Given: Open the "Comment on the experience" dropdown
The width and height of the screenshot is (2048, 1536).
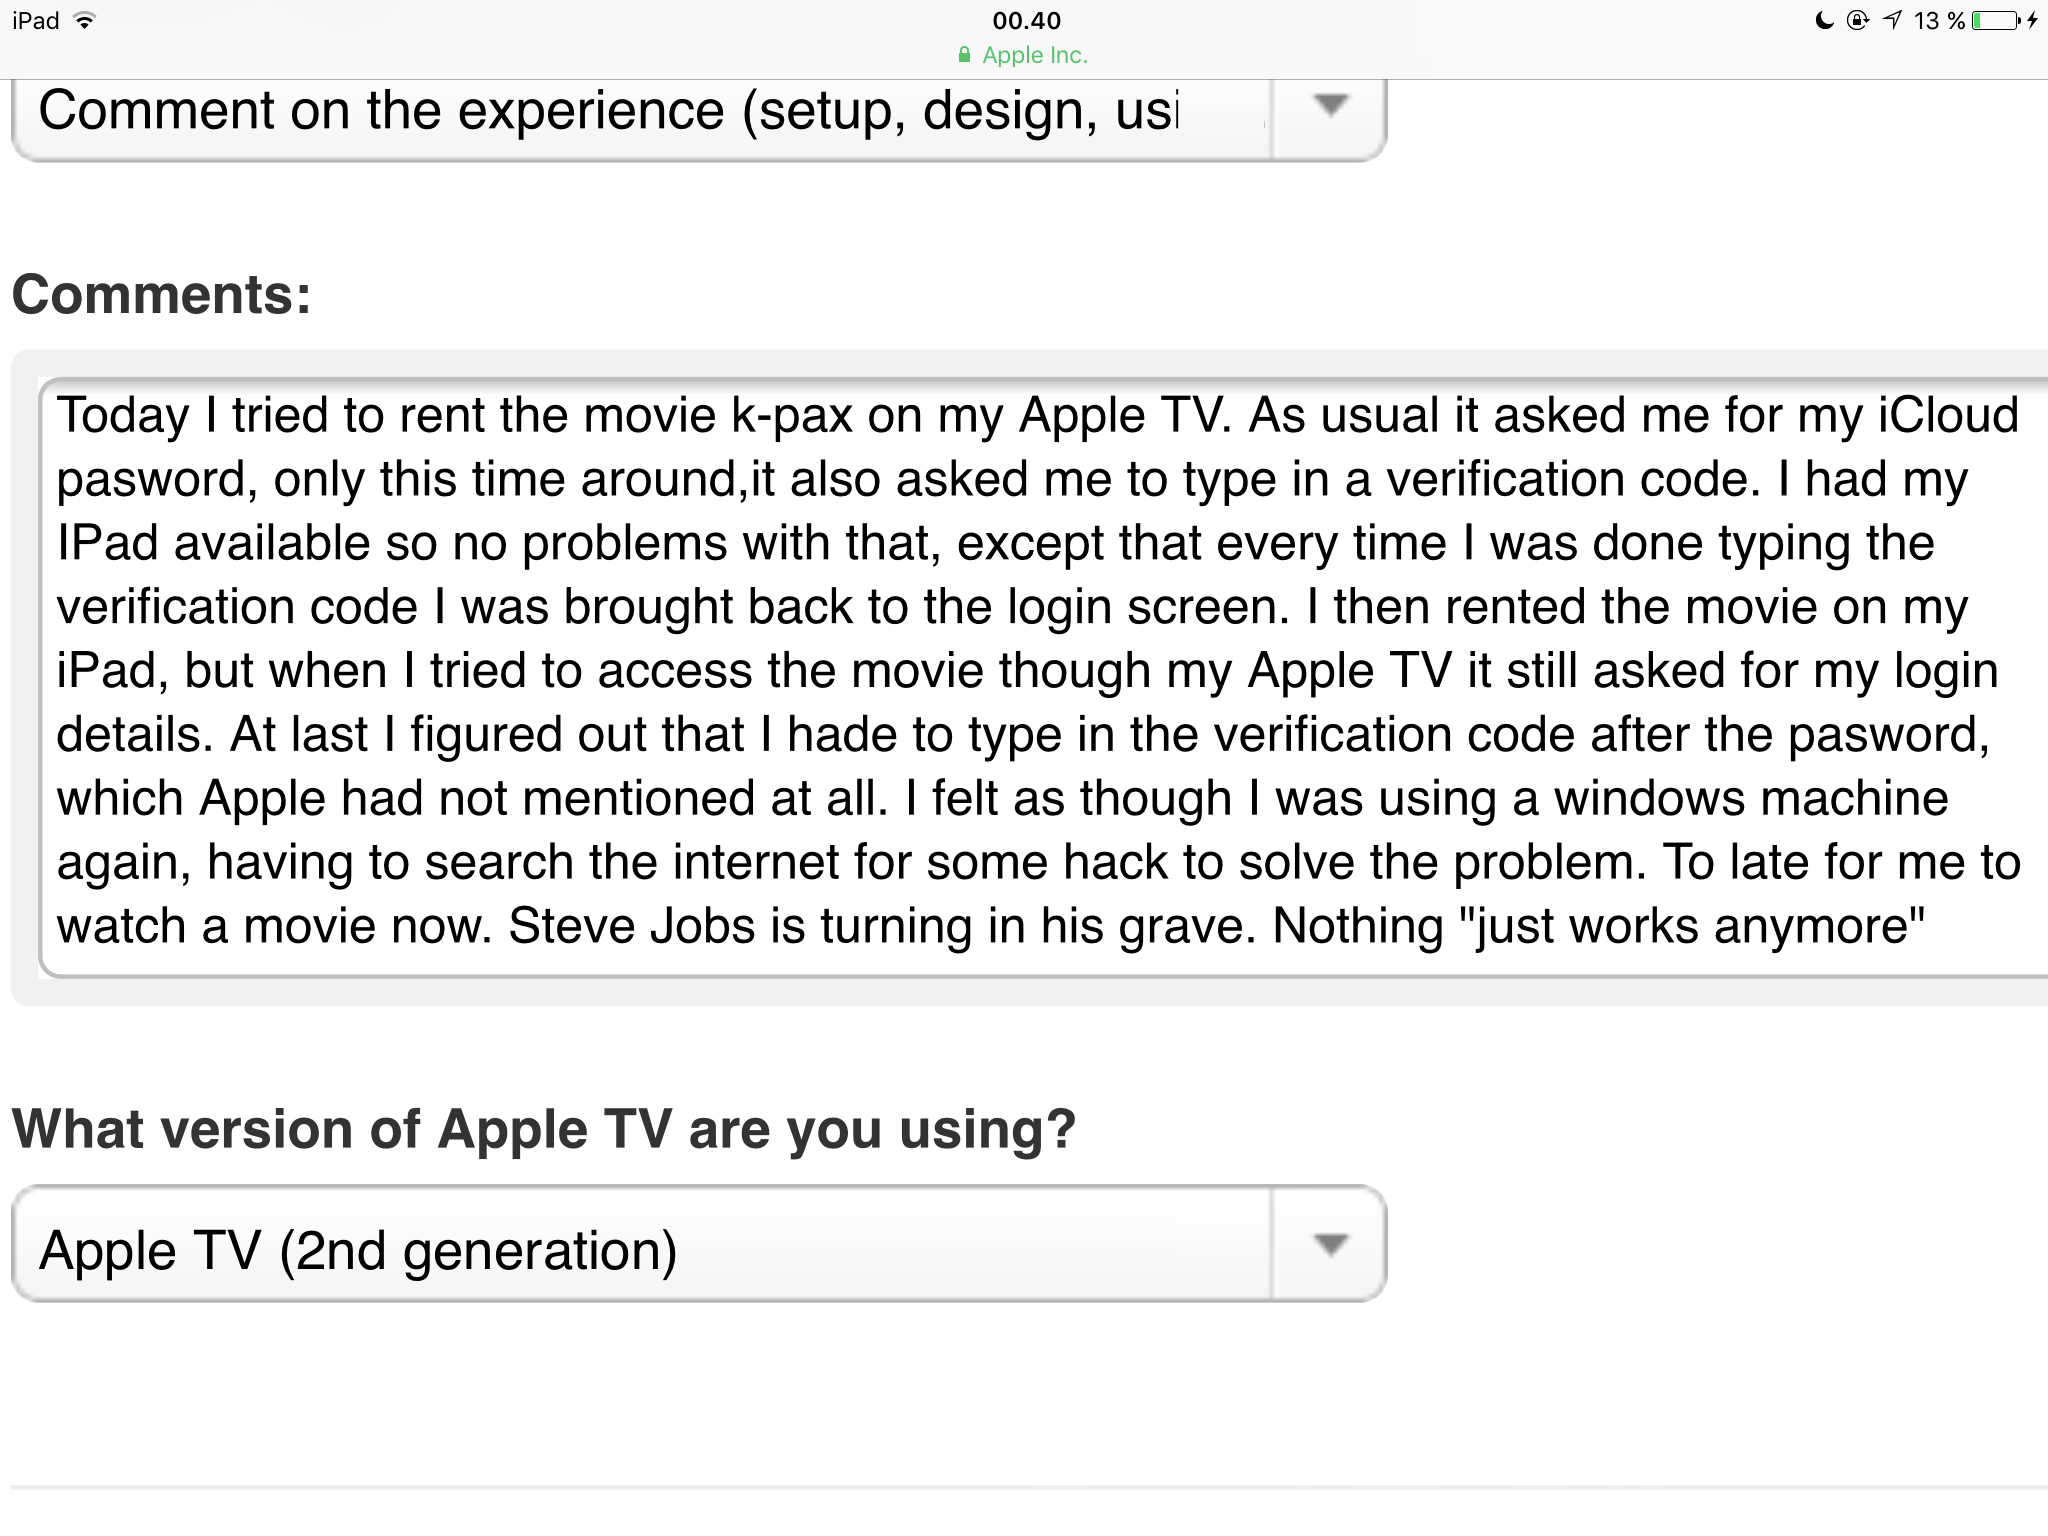Looking at the screenshot, I should (x=640, y=112).
